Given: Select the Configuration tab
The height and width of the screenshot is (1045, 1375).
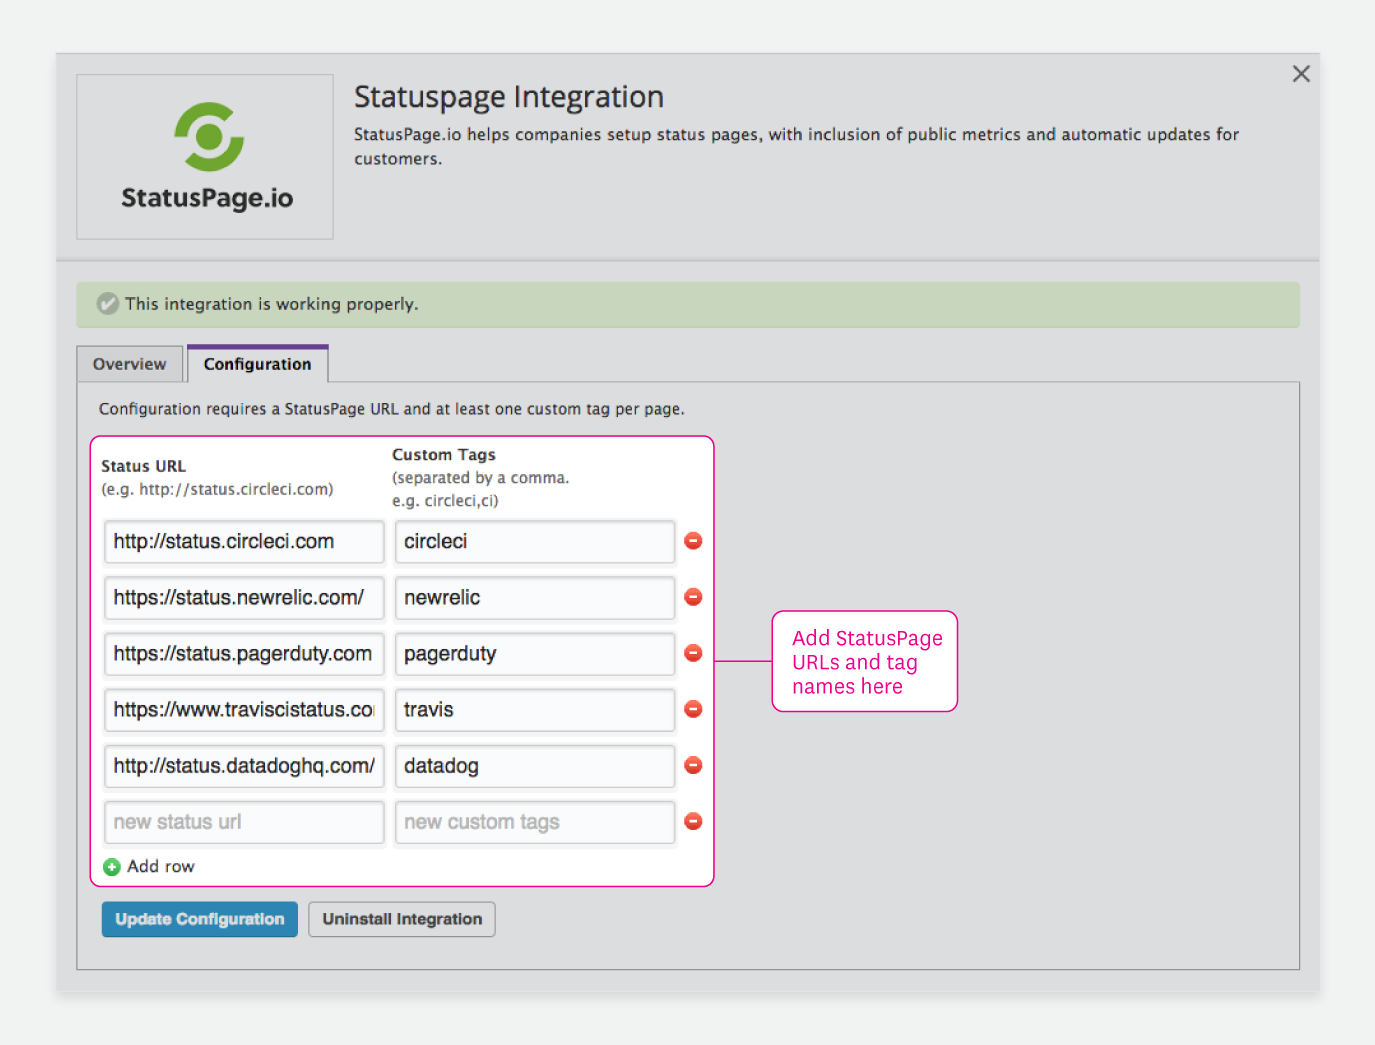Looking at the screenshot, I should (257, 363).
